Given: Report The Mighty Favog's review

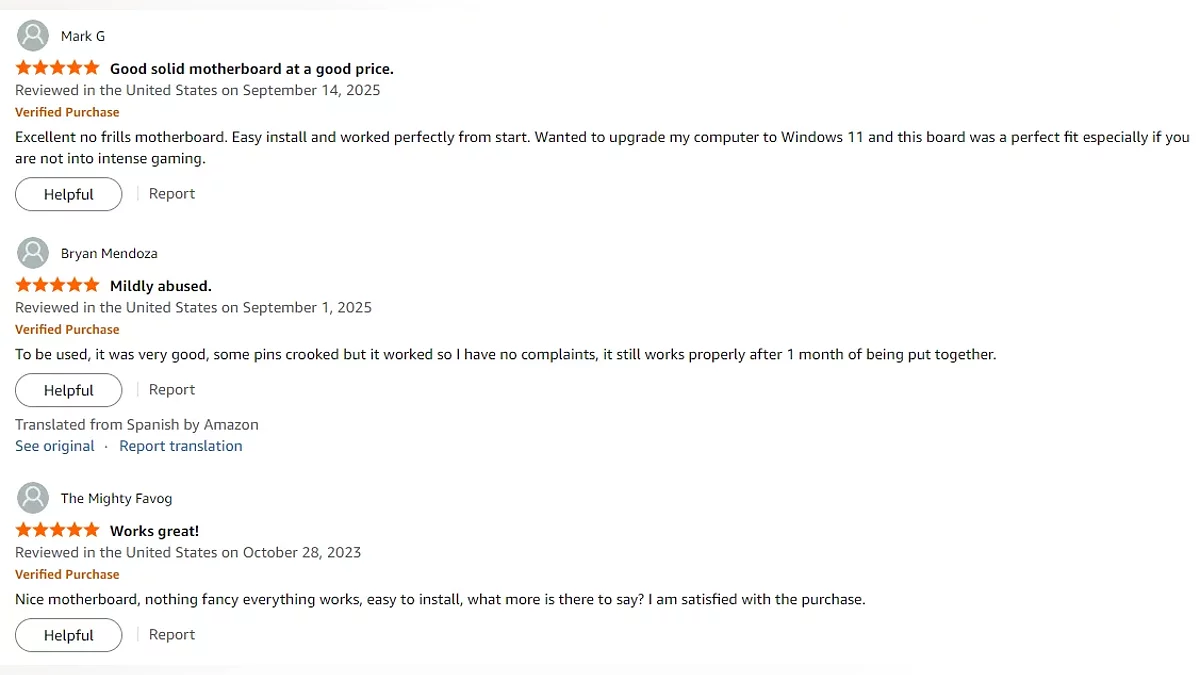Looking at the screenshot, I should click(x=172, y=635).
